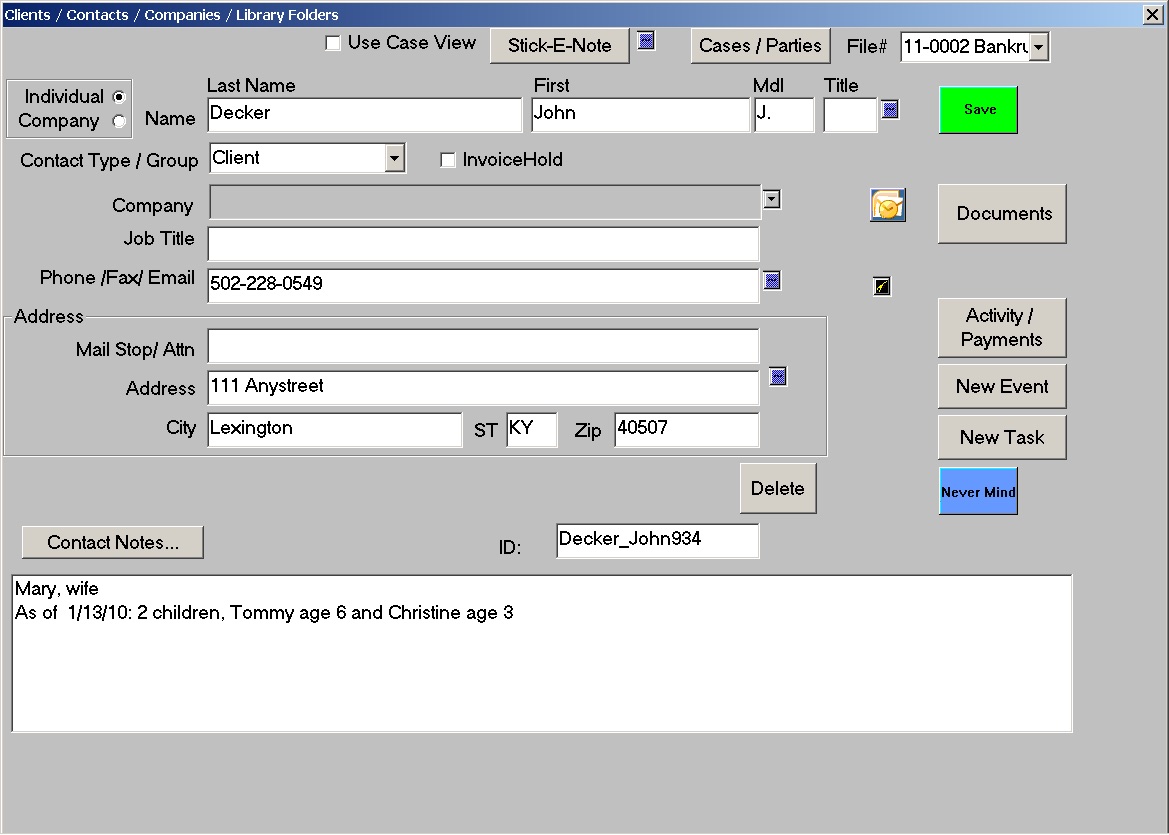Viewport: 1169px width, 835px height.
Task: Open Cases / Parties
Action: coord(760,45)
